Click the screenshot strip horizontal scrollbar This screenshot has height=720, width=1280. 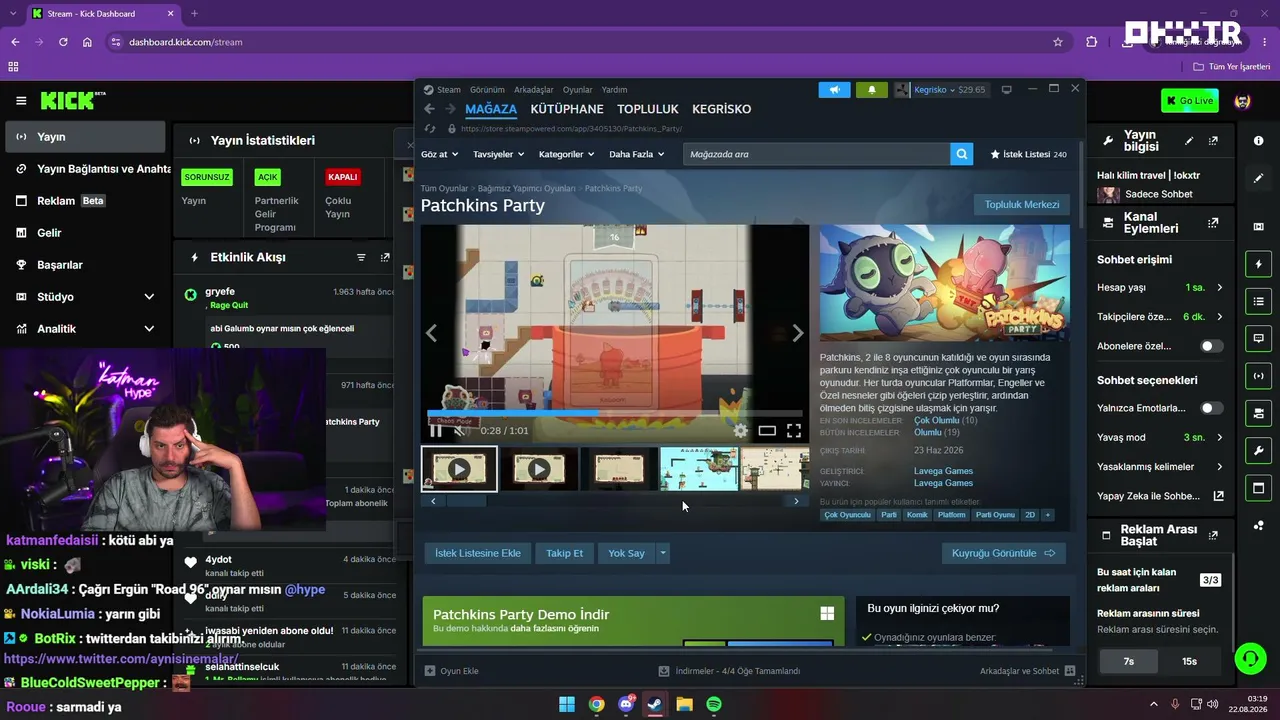[466, 501]
